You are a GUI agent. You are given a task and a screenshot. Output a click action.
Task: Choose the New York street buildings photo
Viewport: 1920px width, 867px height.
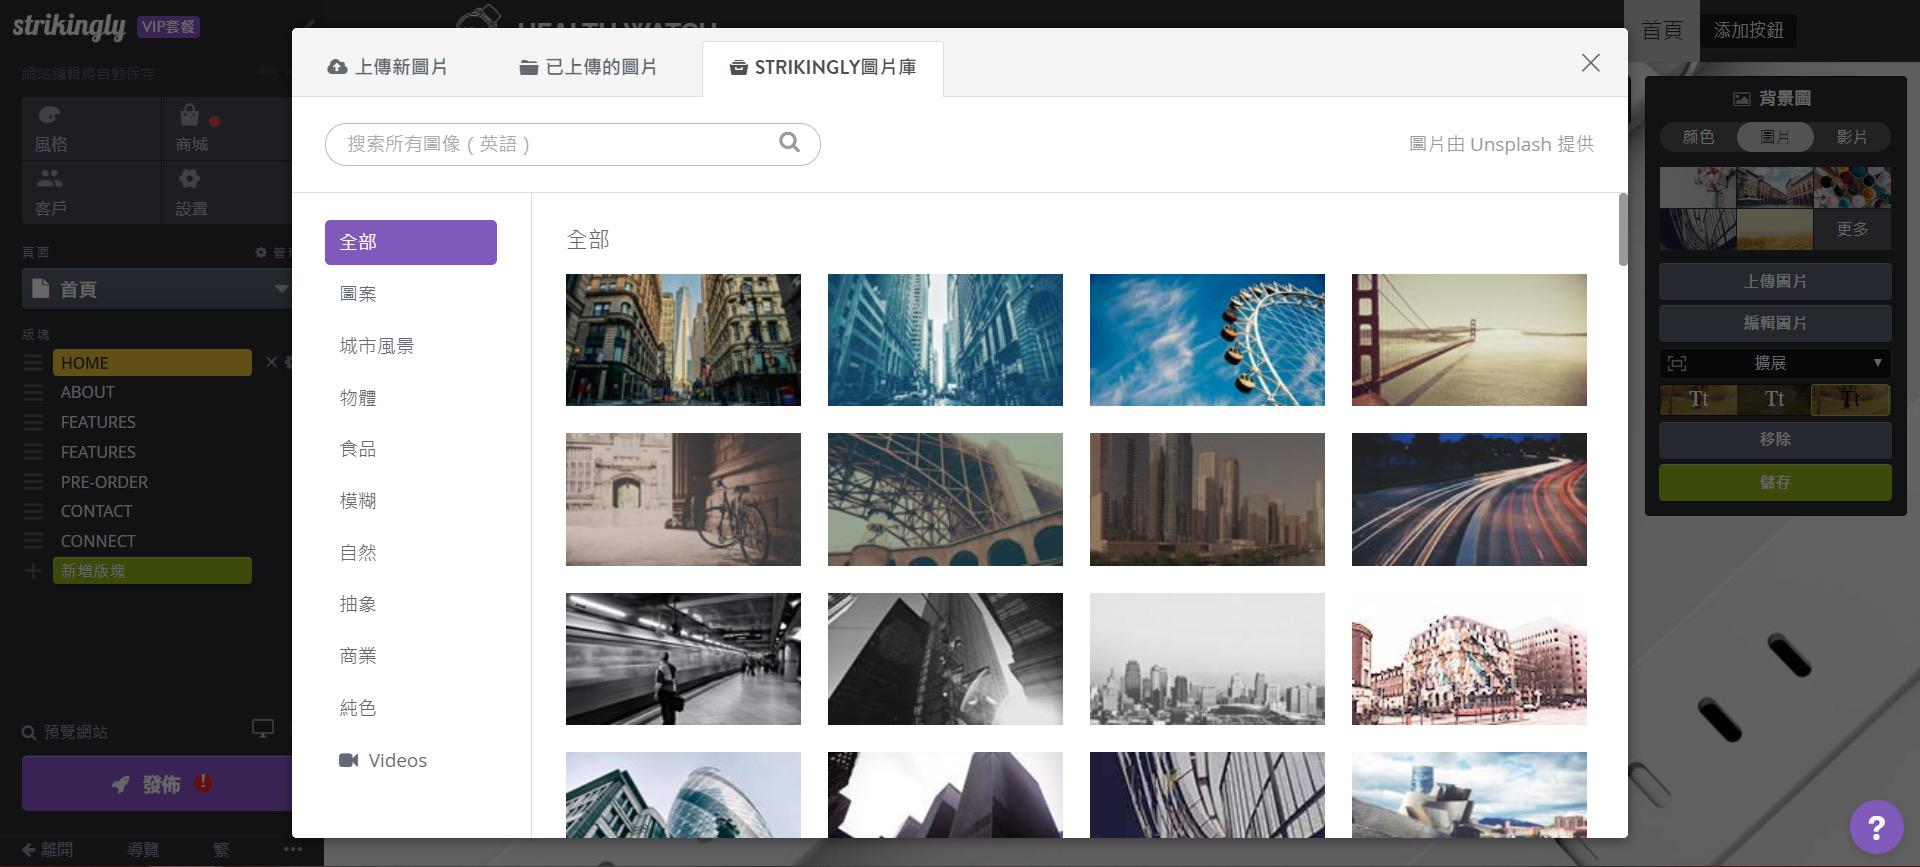point(683,340)
